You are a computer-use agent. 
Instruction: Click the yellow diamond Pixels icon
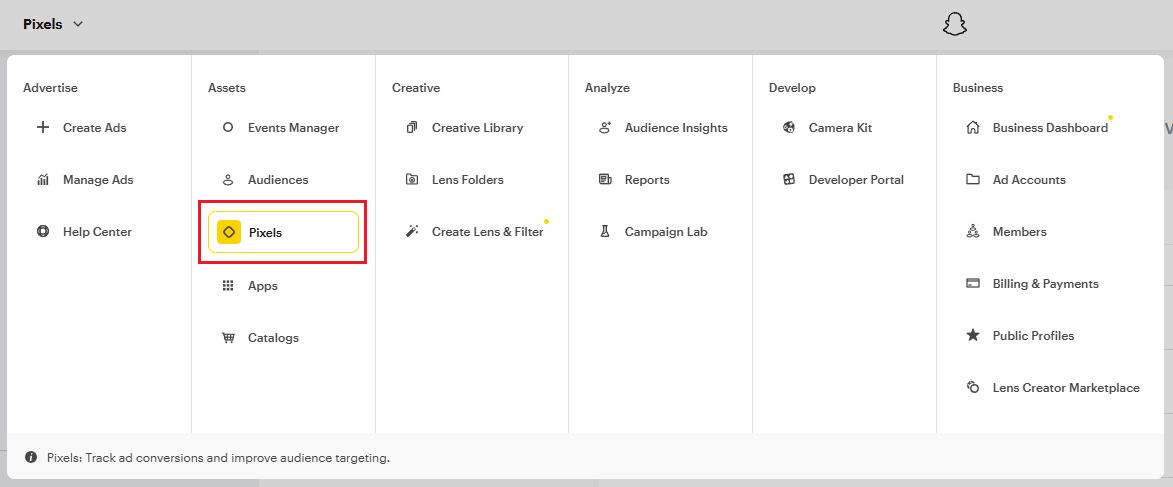(x=229, y=232)
